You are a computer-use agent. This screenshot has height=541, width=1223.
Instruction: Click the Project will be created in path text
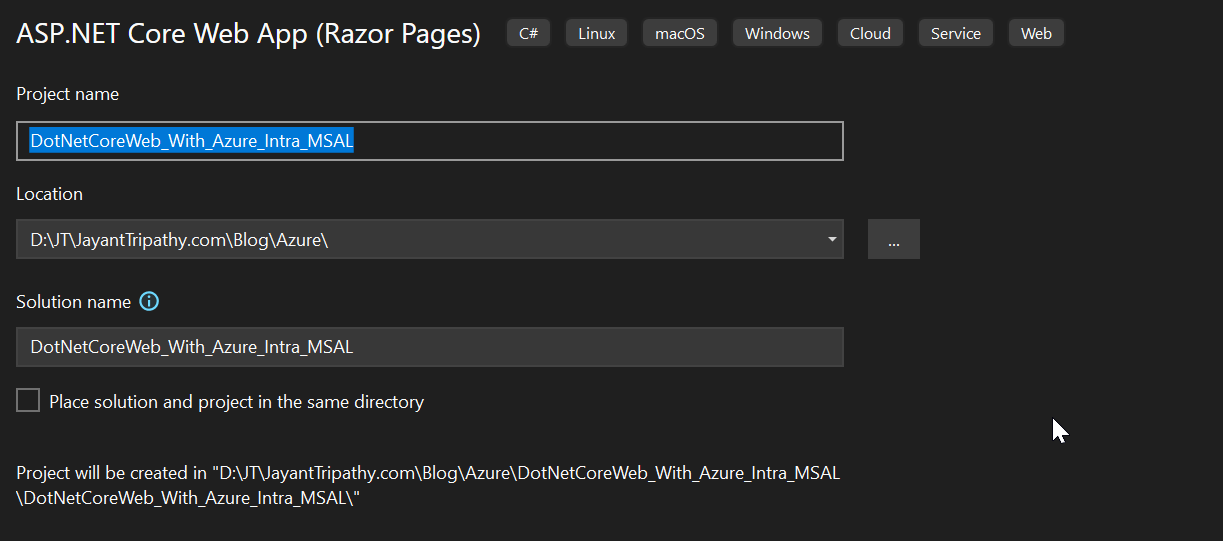pos(429,485)
